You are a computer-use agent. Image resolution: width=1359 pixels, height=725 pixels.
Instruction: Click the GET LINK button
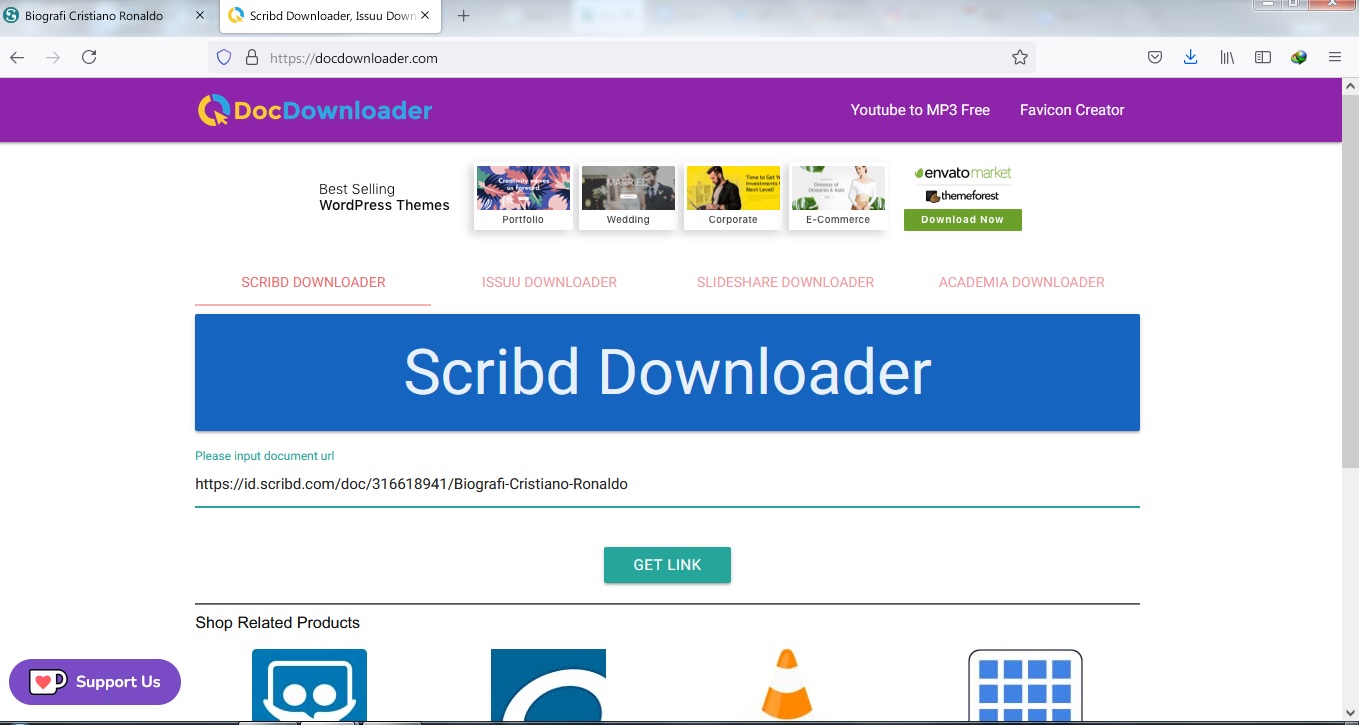(667, 565)
